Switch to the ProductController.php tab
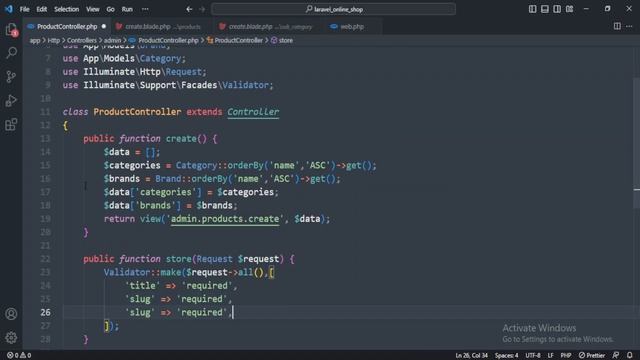The image size is (640, 360). point(67,27)
